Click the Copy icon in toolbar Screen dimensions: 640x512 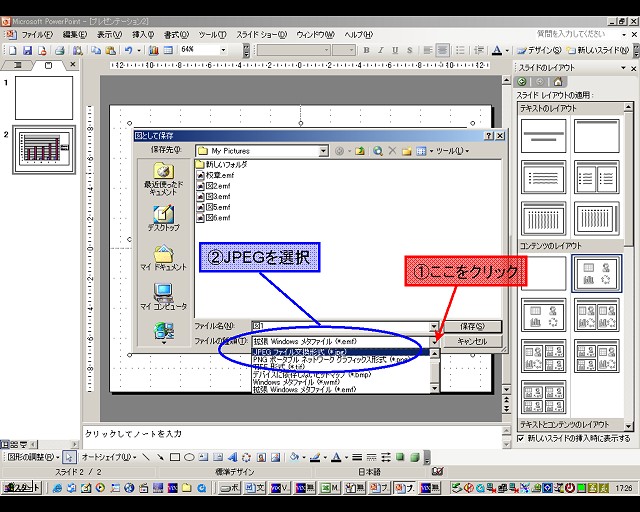pyautogui.click(x=96, y=50)
